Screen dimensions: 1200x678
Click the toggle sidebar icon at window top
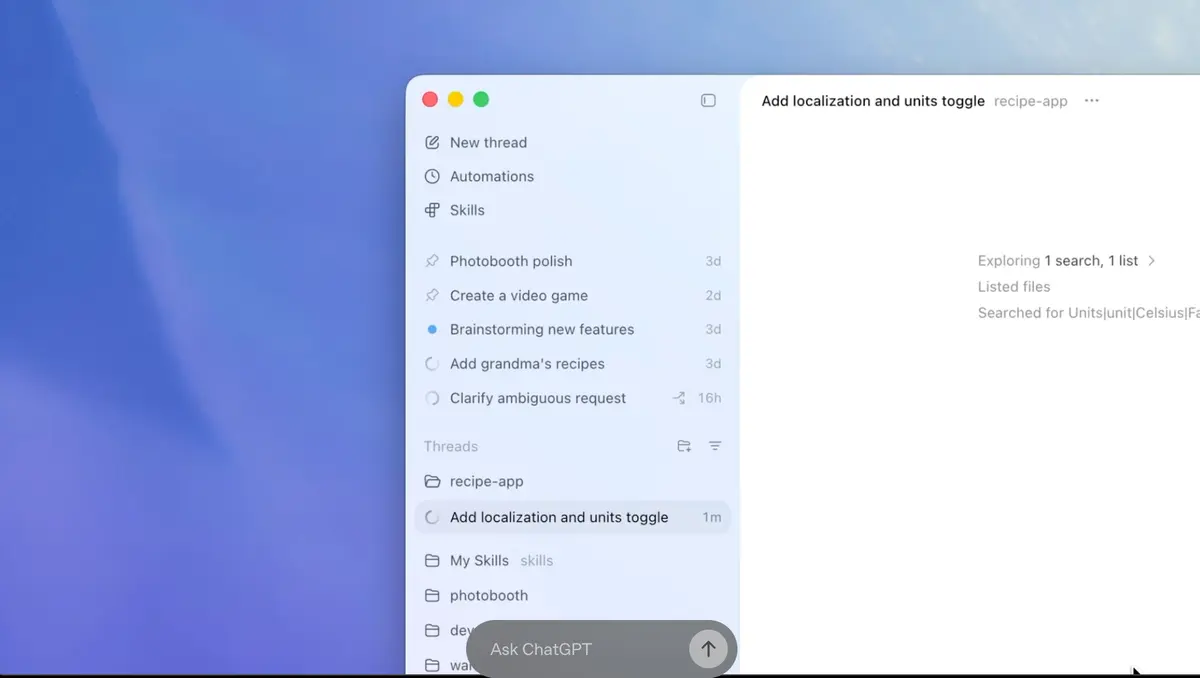click(708, 100)
